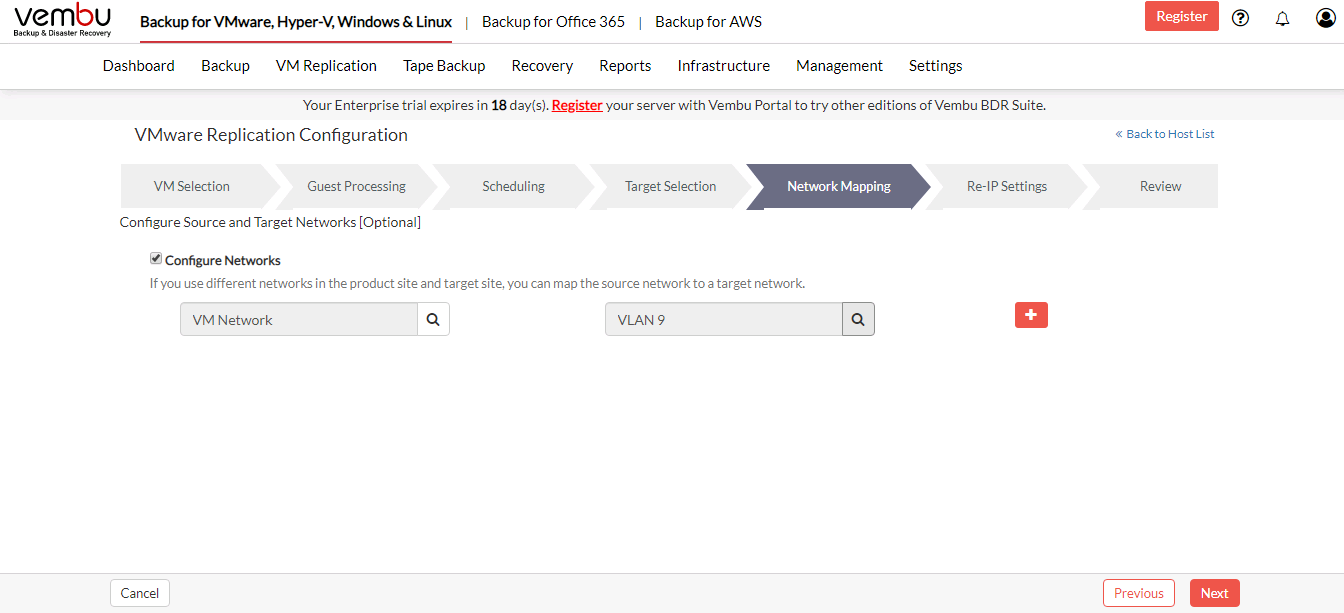Screen dimensions: 1344x613
Task: Proceed with the Next button
Action: point(1215,593)
